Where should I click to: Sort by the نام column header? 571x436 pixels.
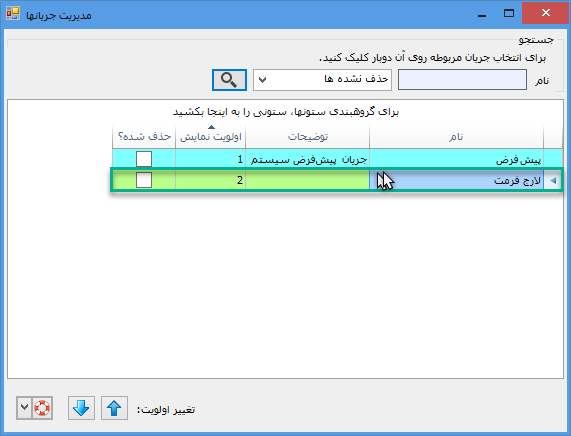(456, 137)
